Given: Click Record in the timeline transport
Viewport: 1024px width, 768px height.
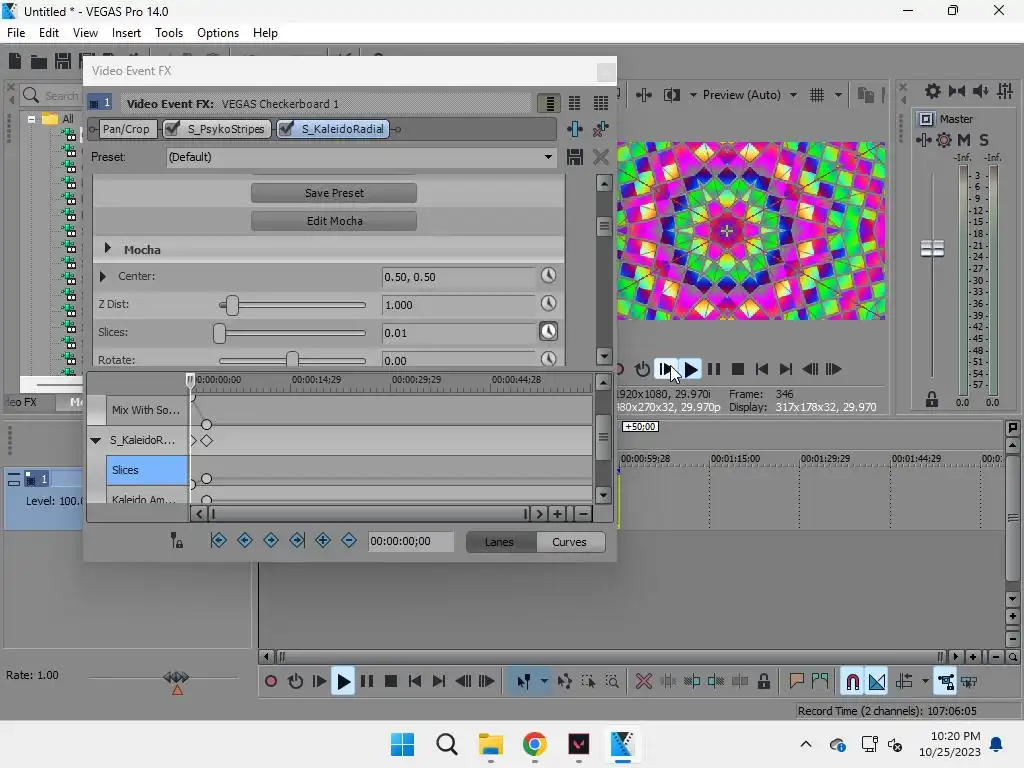Looking at the screenshot, I should (x=270, y=682).
